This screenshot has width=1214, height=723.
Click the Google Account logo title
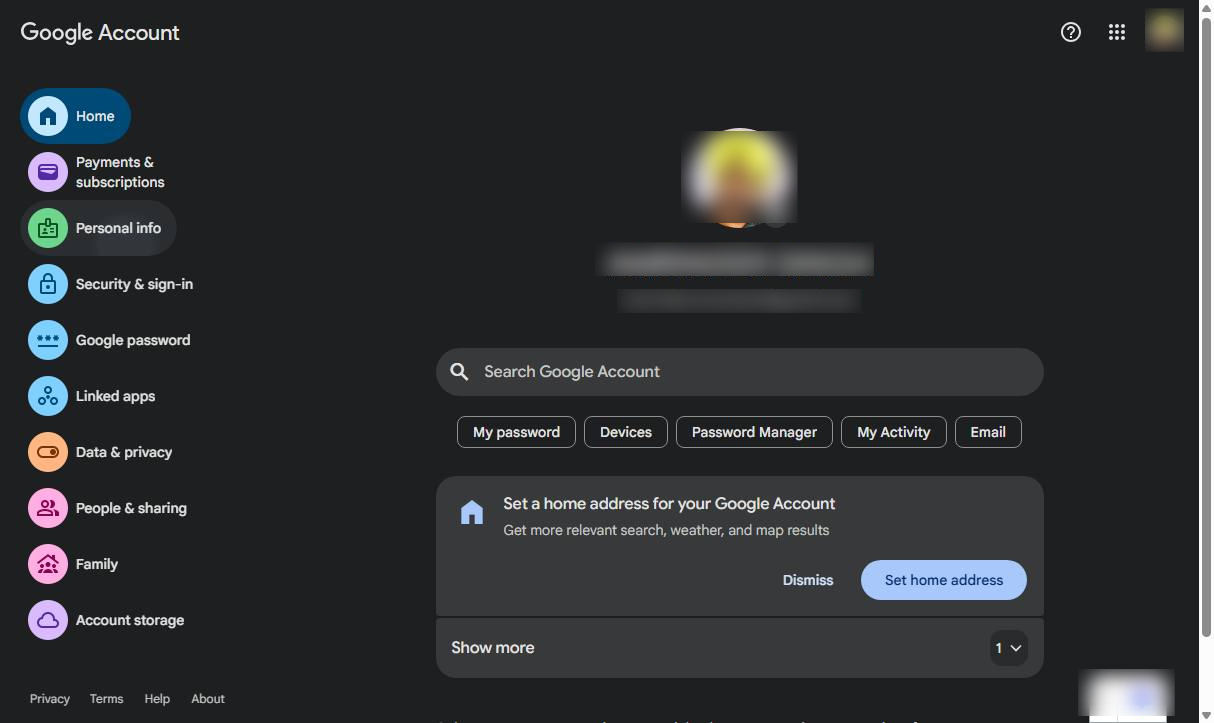tap(100, 32)
